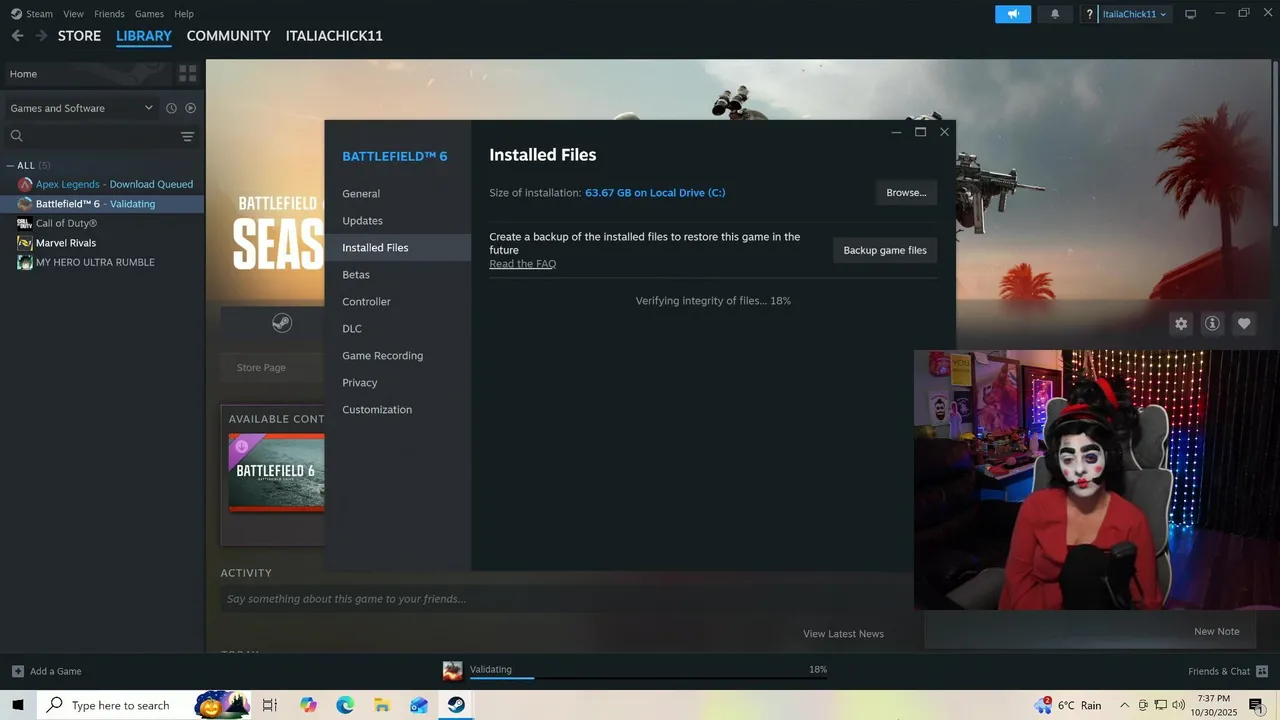1280x720 pixels.
Task: Open the ITALIACHICK11 profile tab
Action: 334,36
